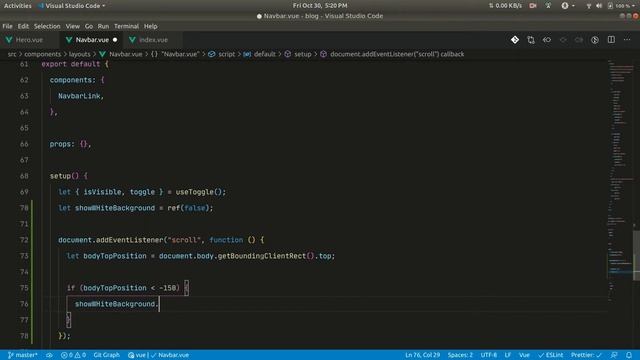Click line number 72 in the gutter
Image resolution: width=640 pixels, height=360 pixels.
click(x=24, y=240)
